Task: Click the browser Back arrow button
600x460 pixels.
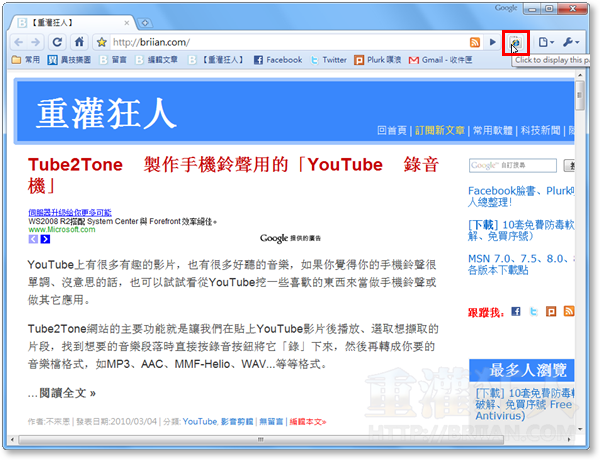Action: 19,42
